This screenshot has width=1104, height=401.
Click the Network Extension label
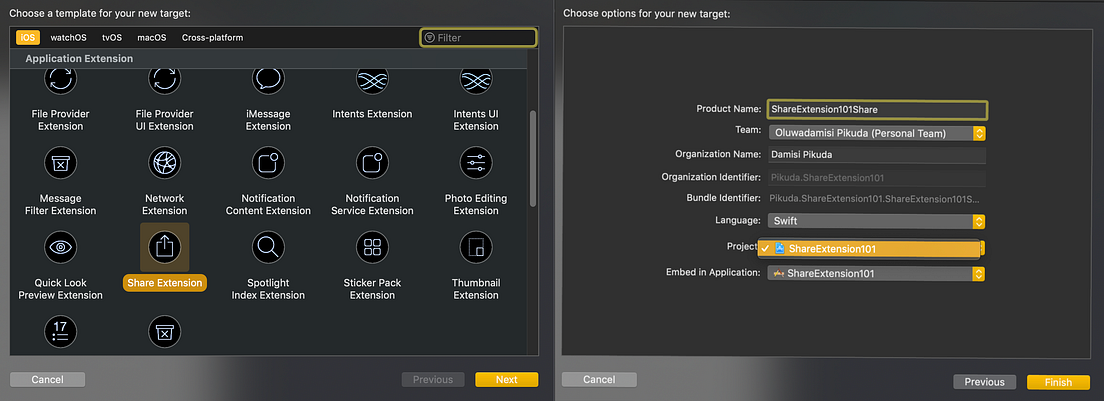coord(165,204)
